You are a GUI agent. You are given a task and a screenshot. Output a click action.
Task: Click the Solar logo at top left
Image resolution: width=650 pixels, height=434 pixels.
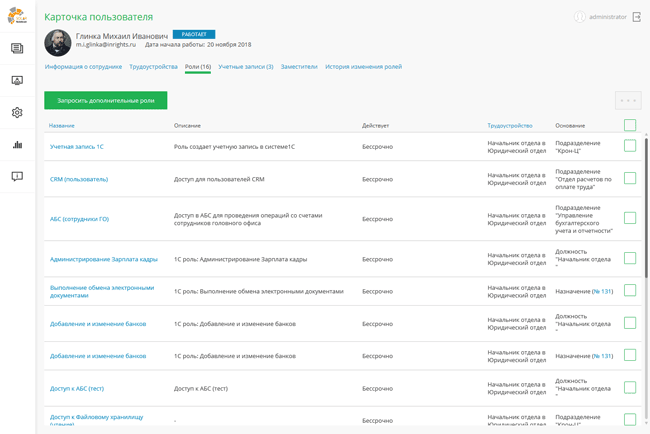pyautogui.click(x=17, y=16)
